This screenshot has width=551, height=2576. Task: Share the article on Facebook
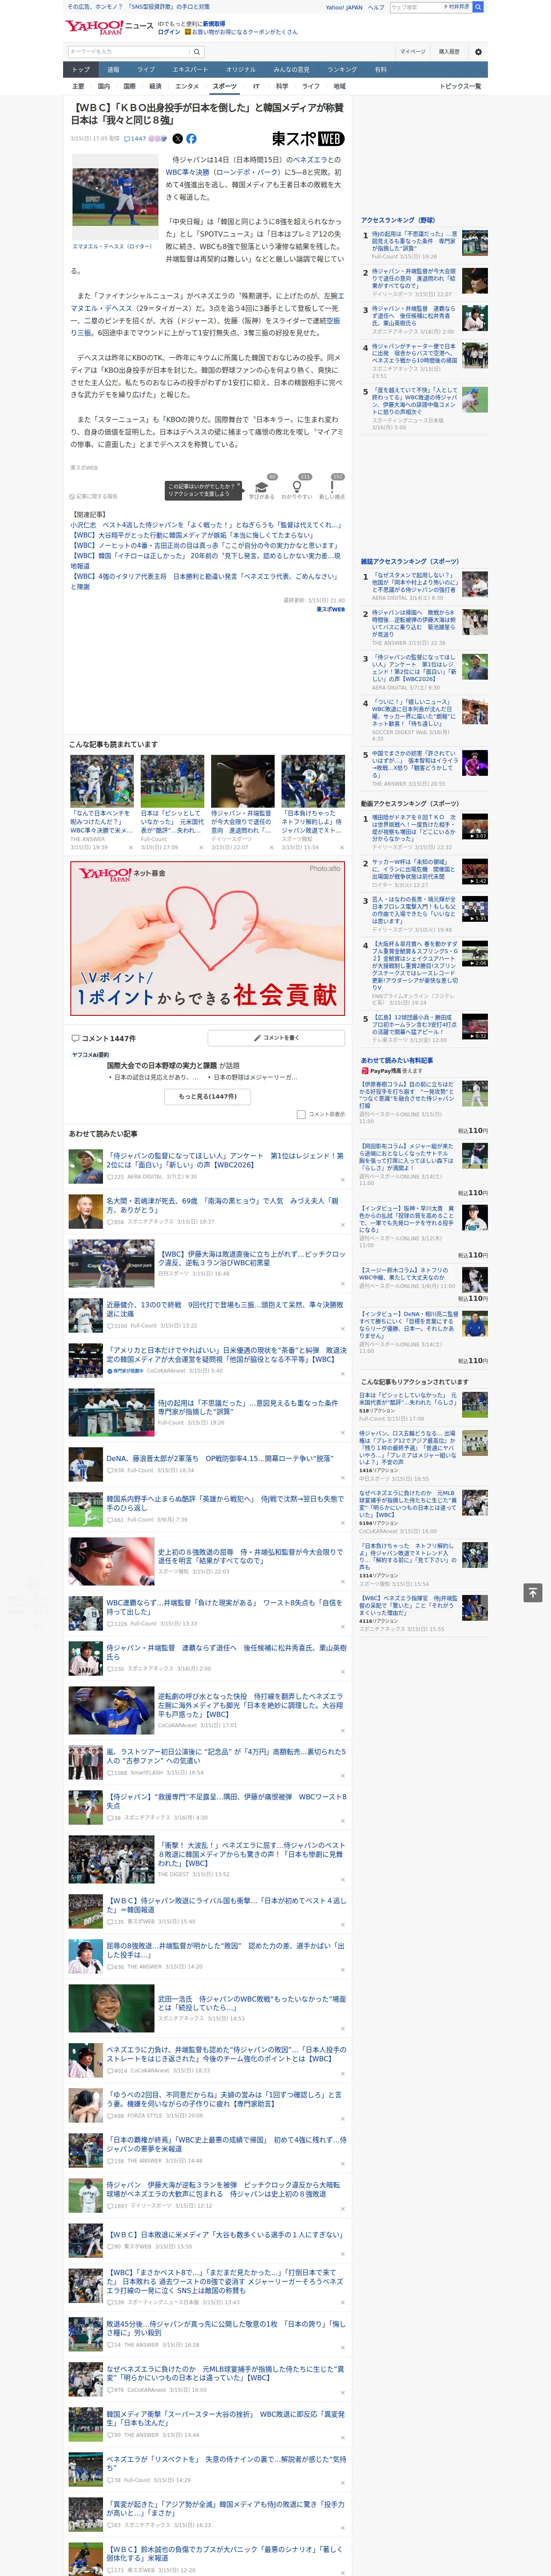click(x=191, y=139)
